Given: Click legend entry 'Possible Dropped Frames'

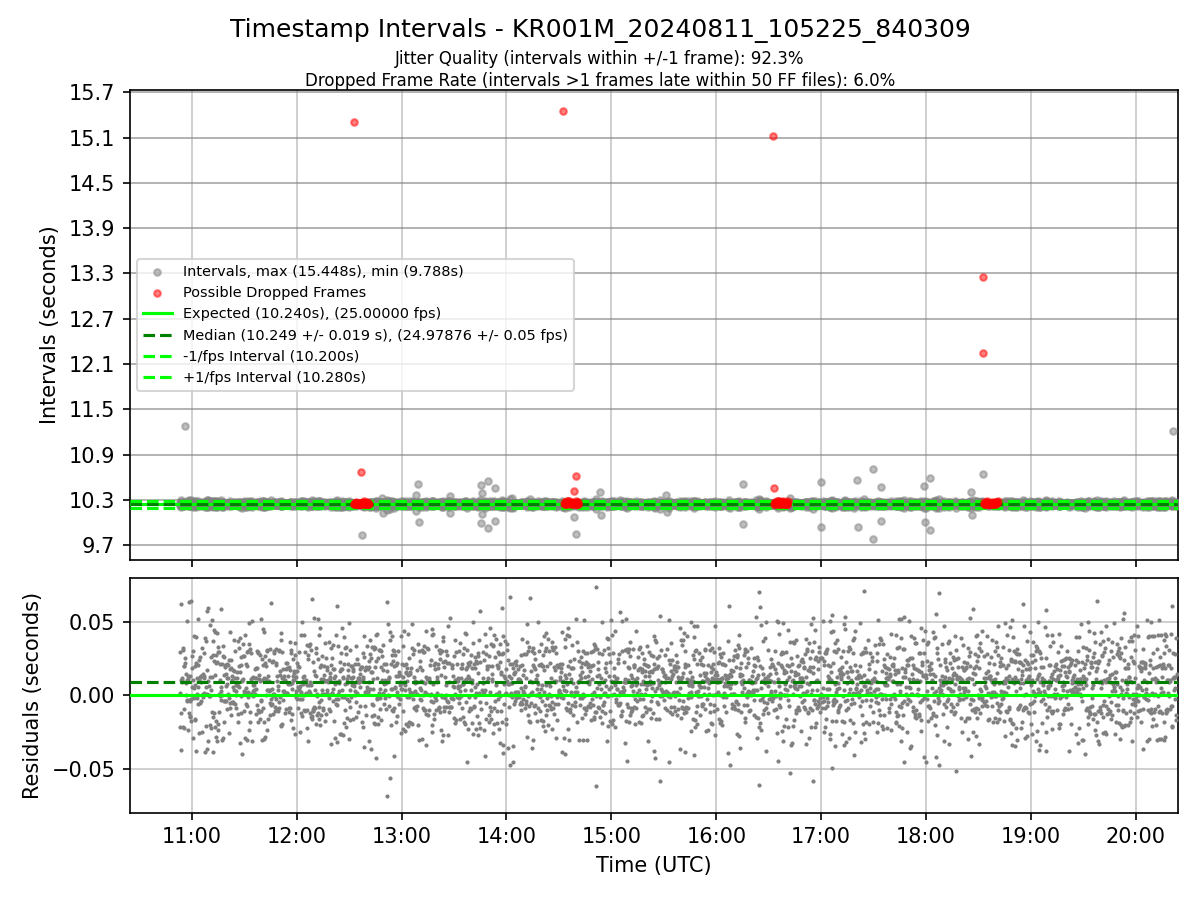Looking at the screenshot, I should (x=274, y=292).
